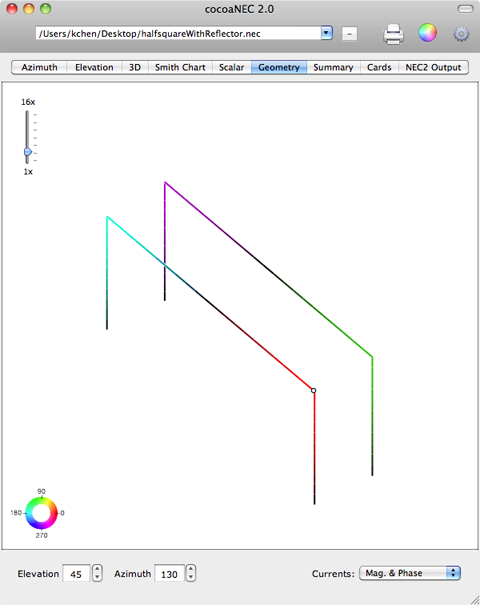This screenshot has width=480, height=605.
Task: Click the zoom slider handle
Action: coord(28,152)
